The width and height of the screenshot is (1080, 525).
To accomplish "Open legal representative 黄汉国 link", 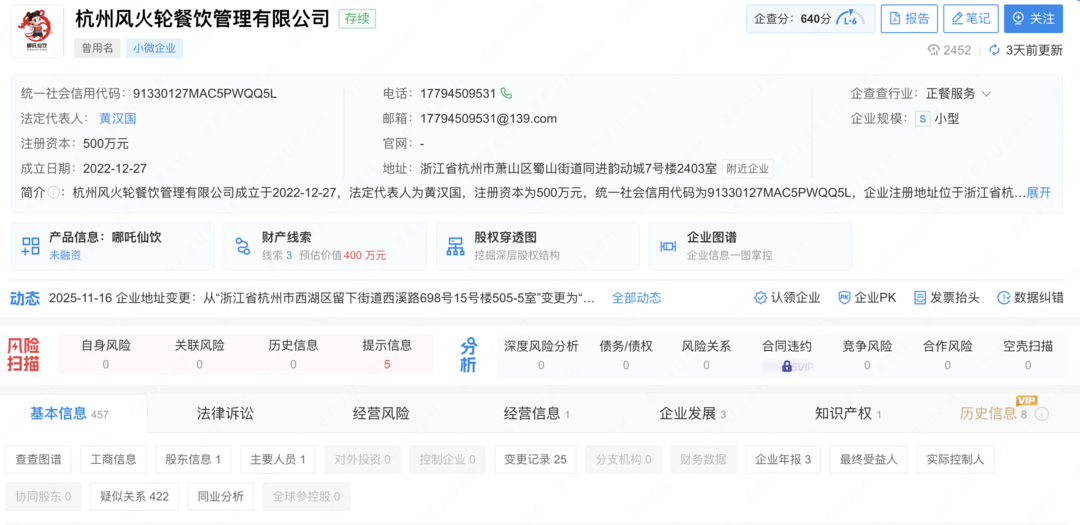I will point(117,118).
